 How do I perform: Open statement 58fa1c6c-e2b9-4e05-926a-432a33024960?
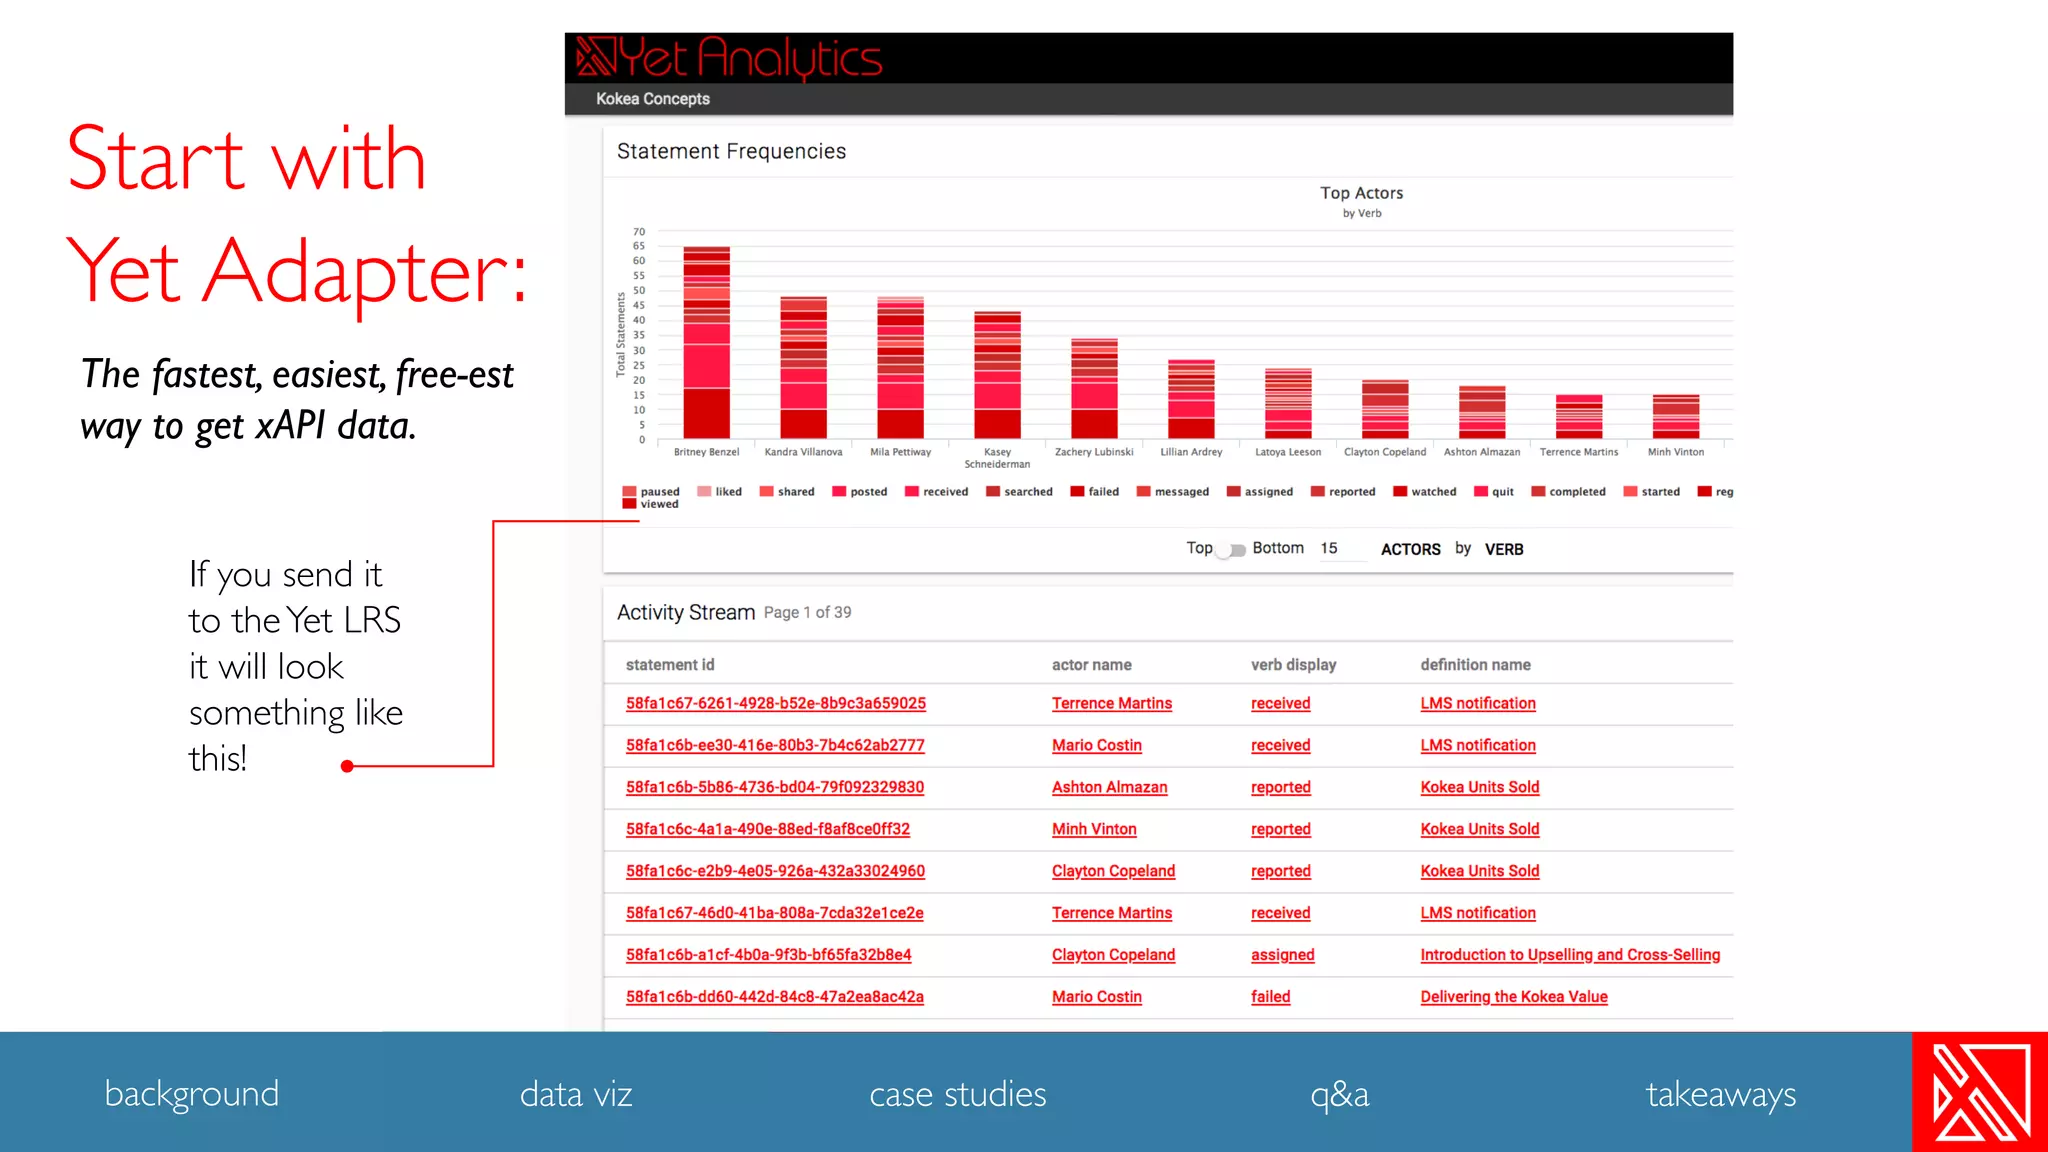pyautogui.click(x=775, y=872)
